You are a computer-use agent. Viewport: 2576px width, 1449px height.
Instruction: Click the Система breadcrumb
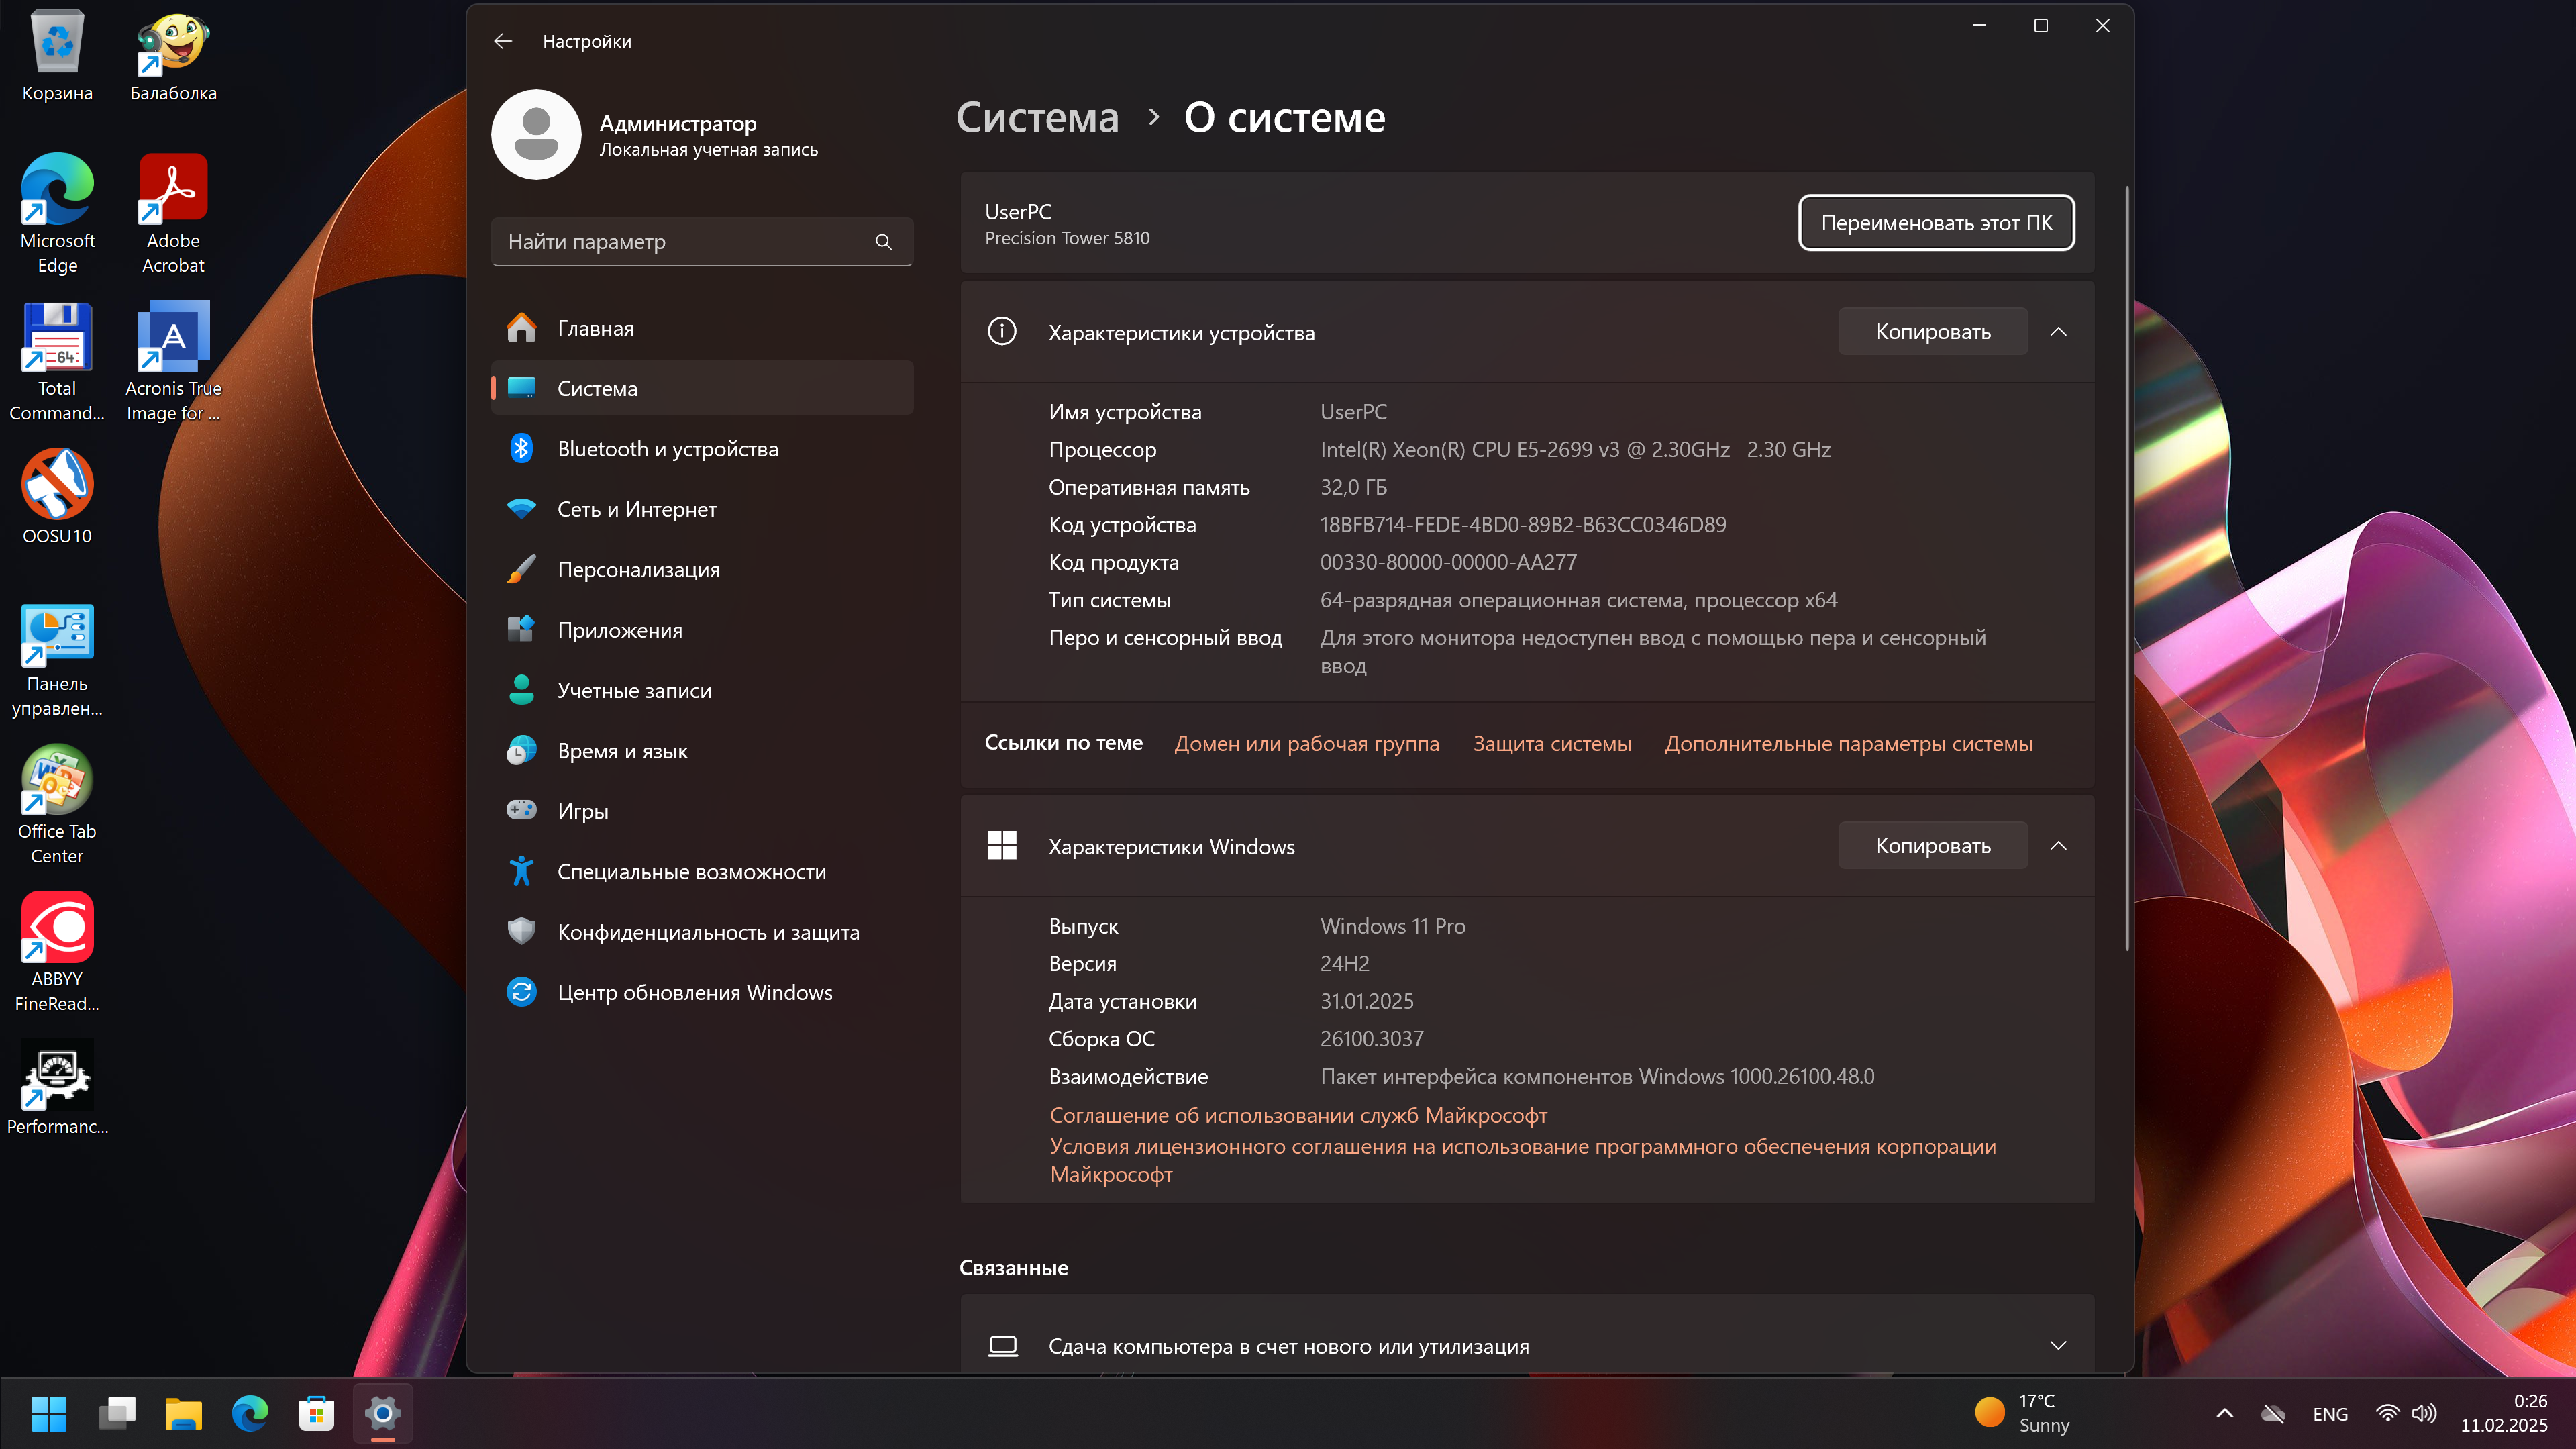pyautogui.click(x=1037, y=117)
